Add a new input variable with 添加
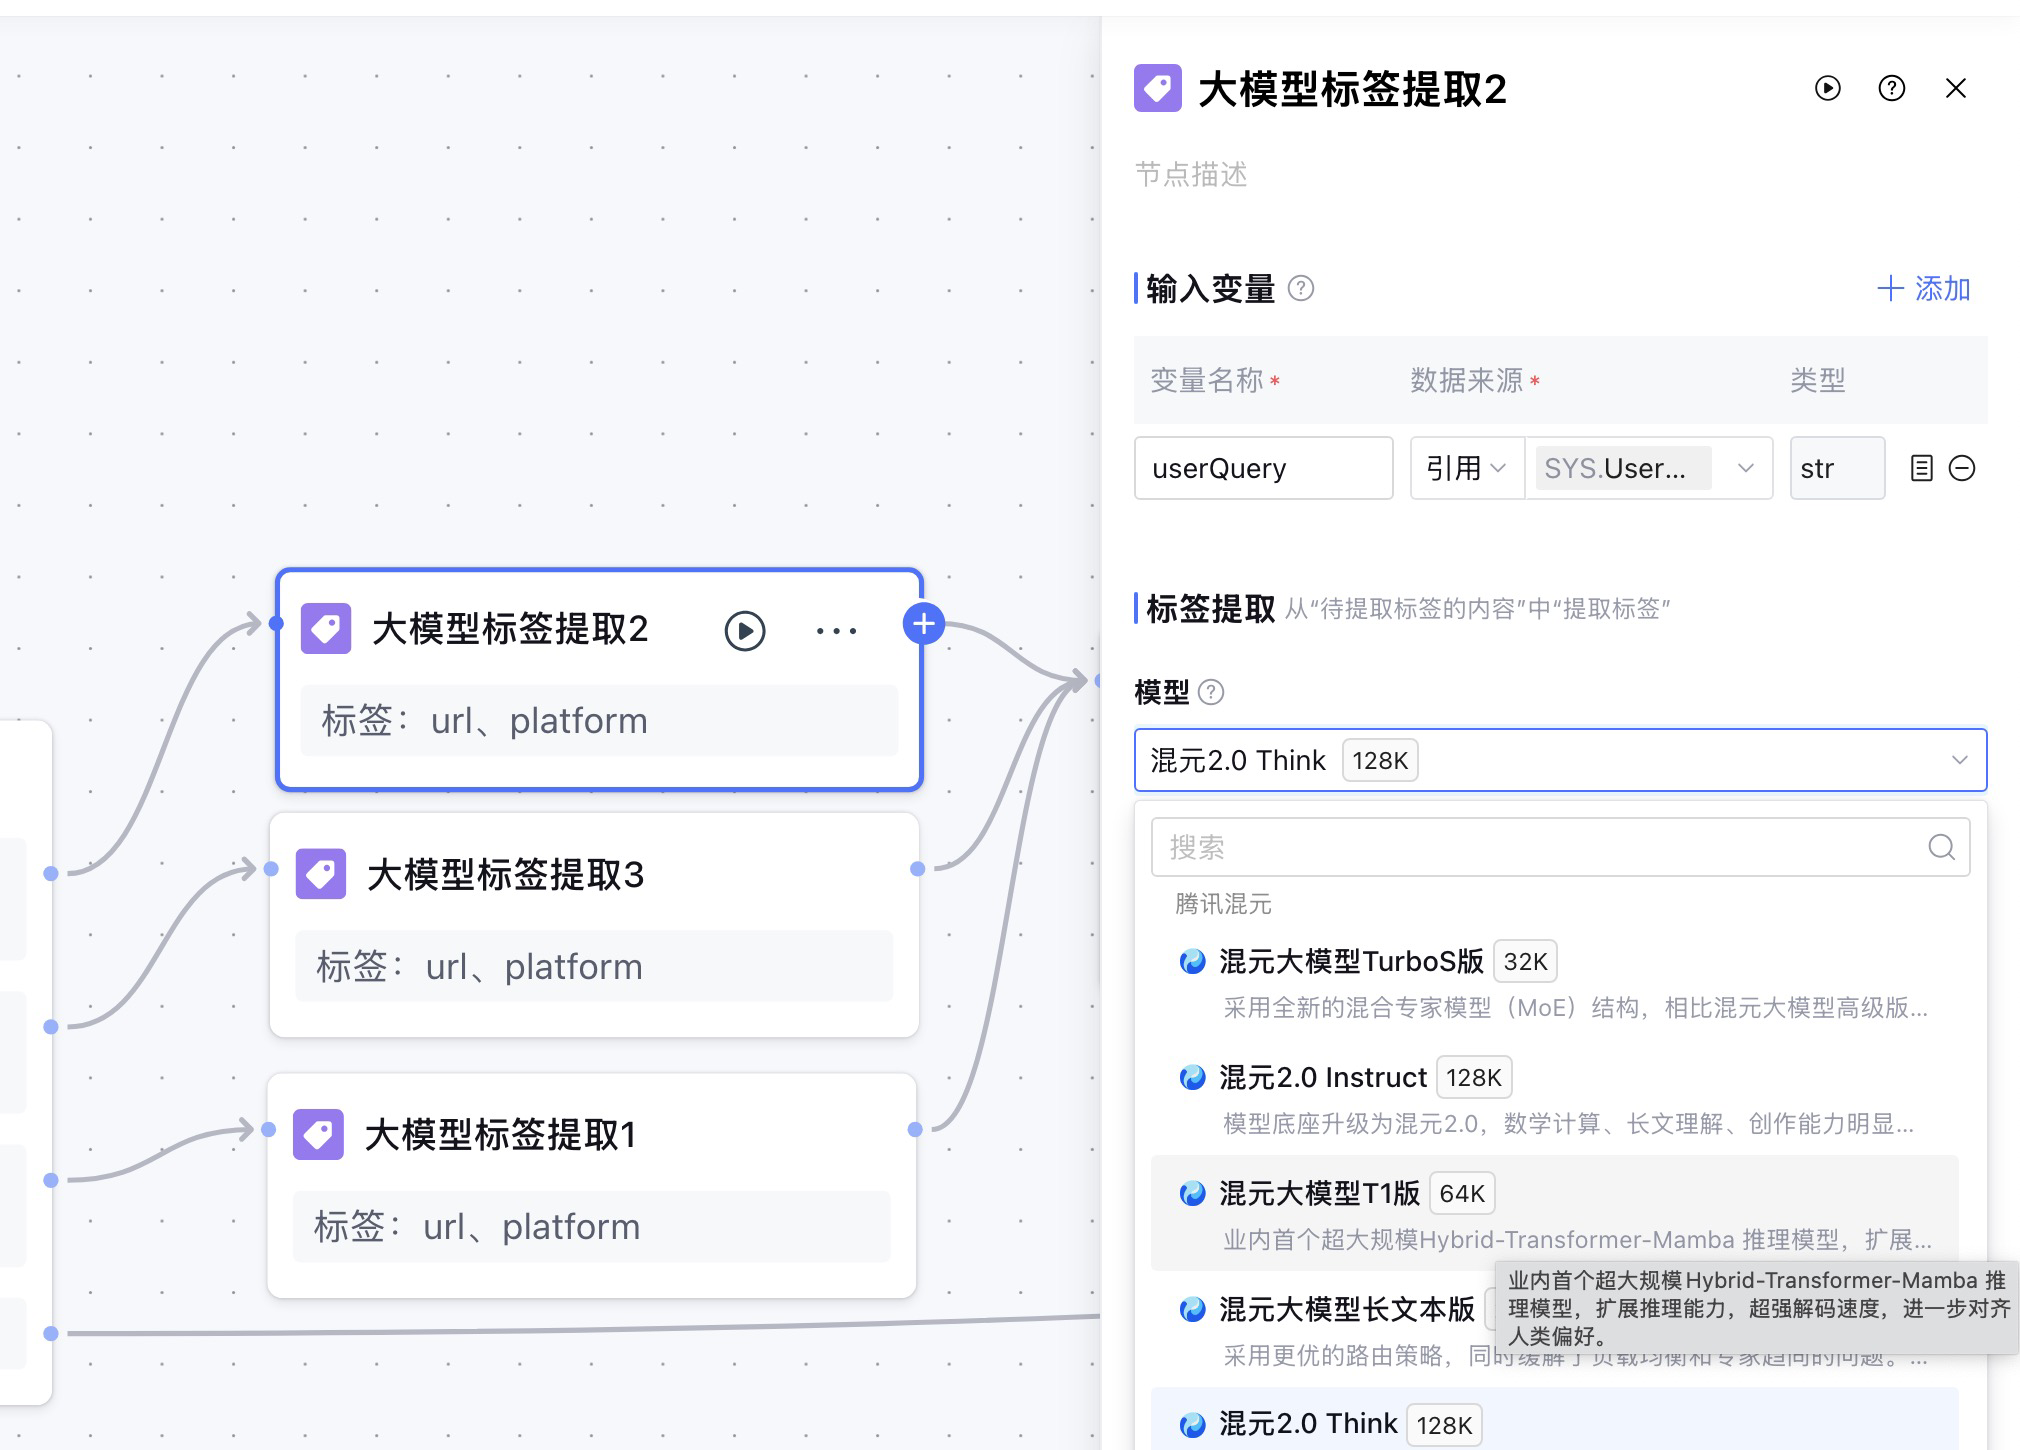This screenshot has width=2020, height=1450. 1923,289
